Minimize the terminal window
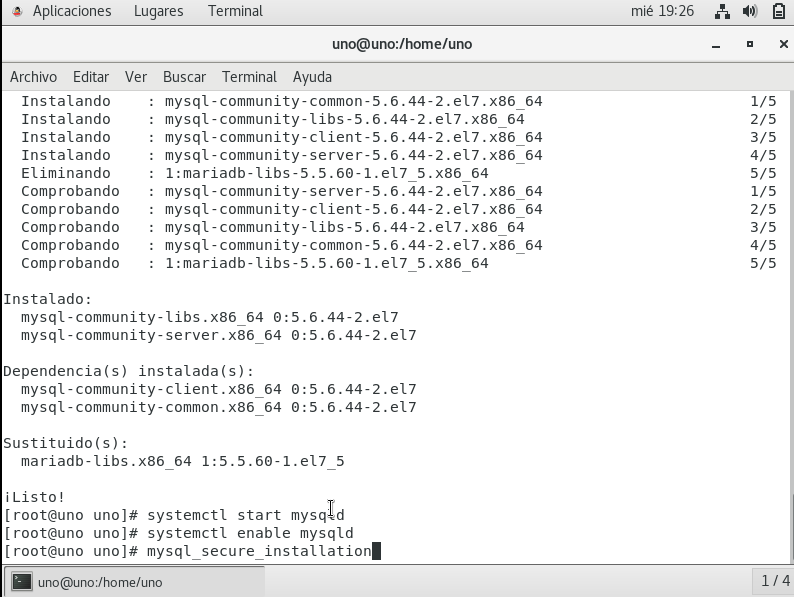 (716, 45)
